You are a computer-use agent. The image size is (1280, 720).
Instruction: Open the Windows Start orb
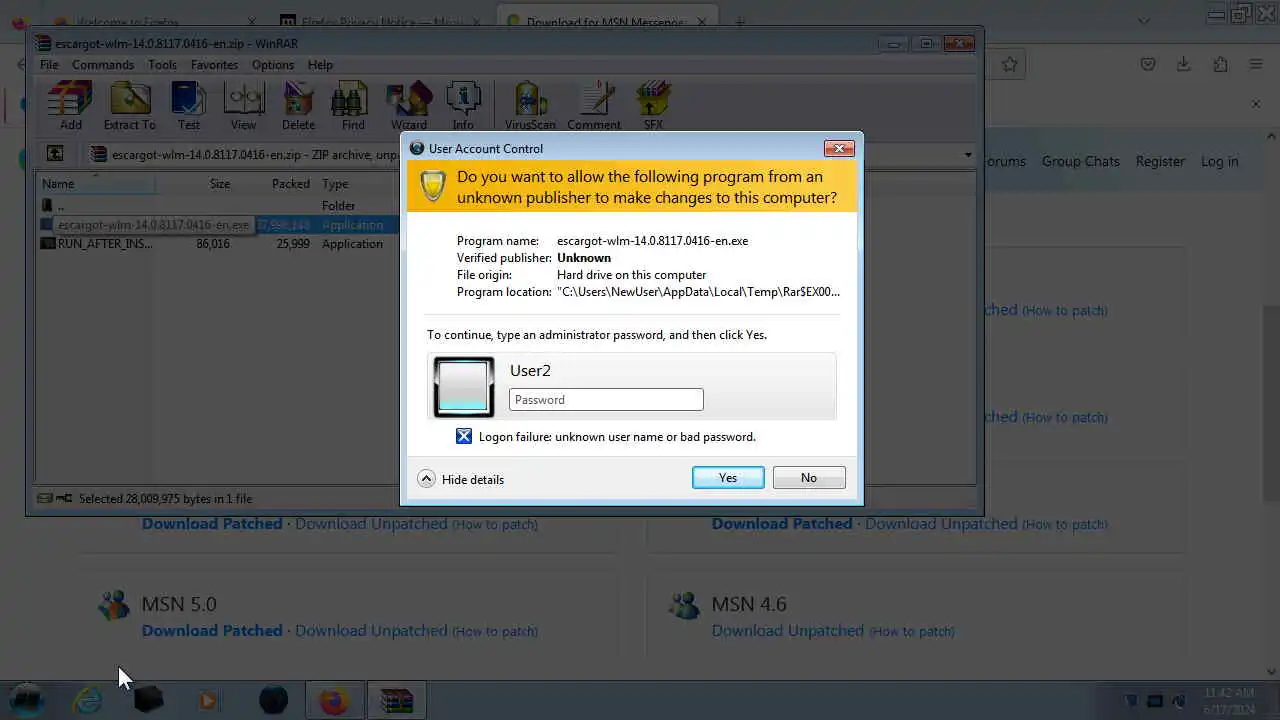[27, 700]
